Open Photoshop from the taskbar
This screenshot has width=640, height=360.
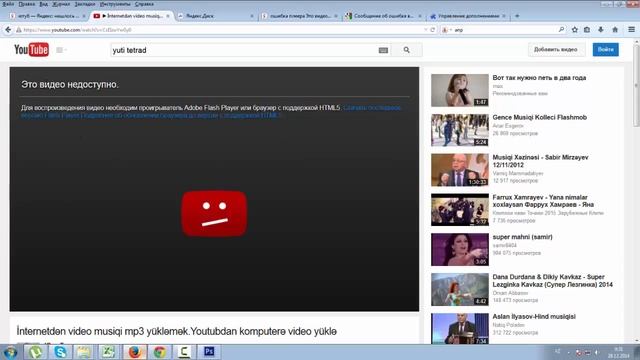209,352
